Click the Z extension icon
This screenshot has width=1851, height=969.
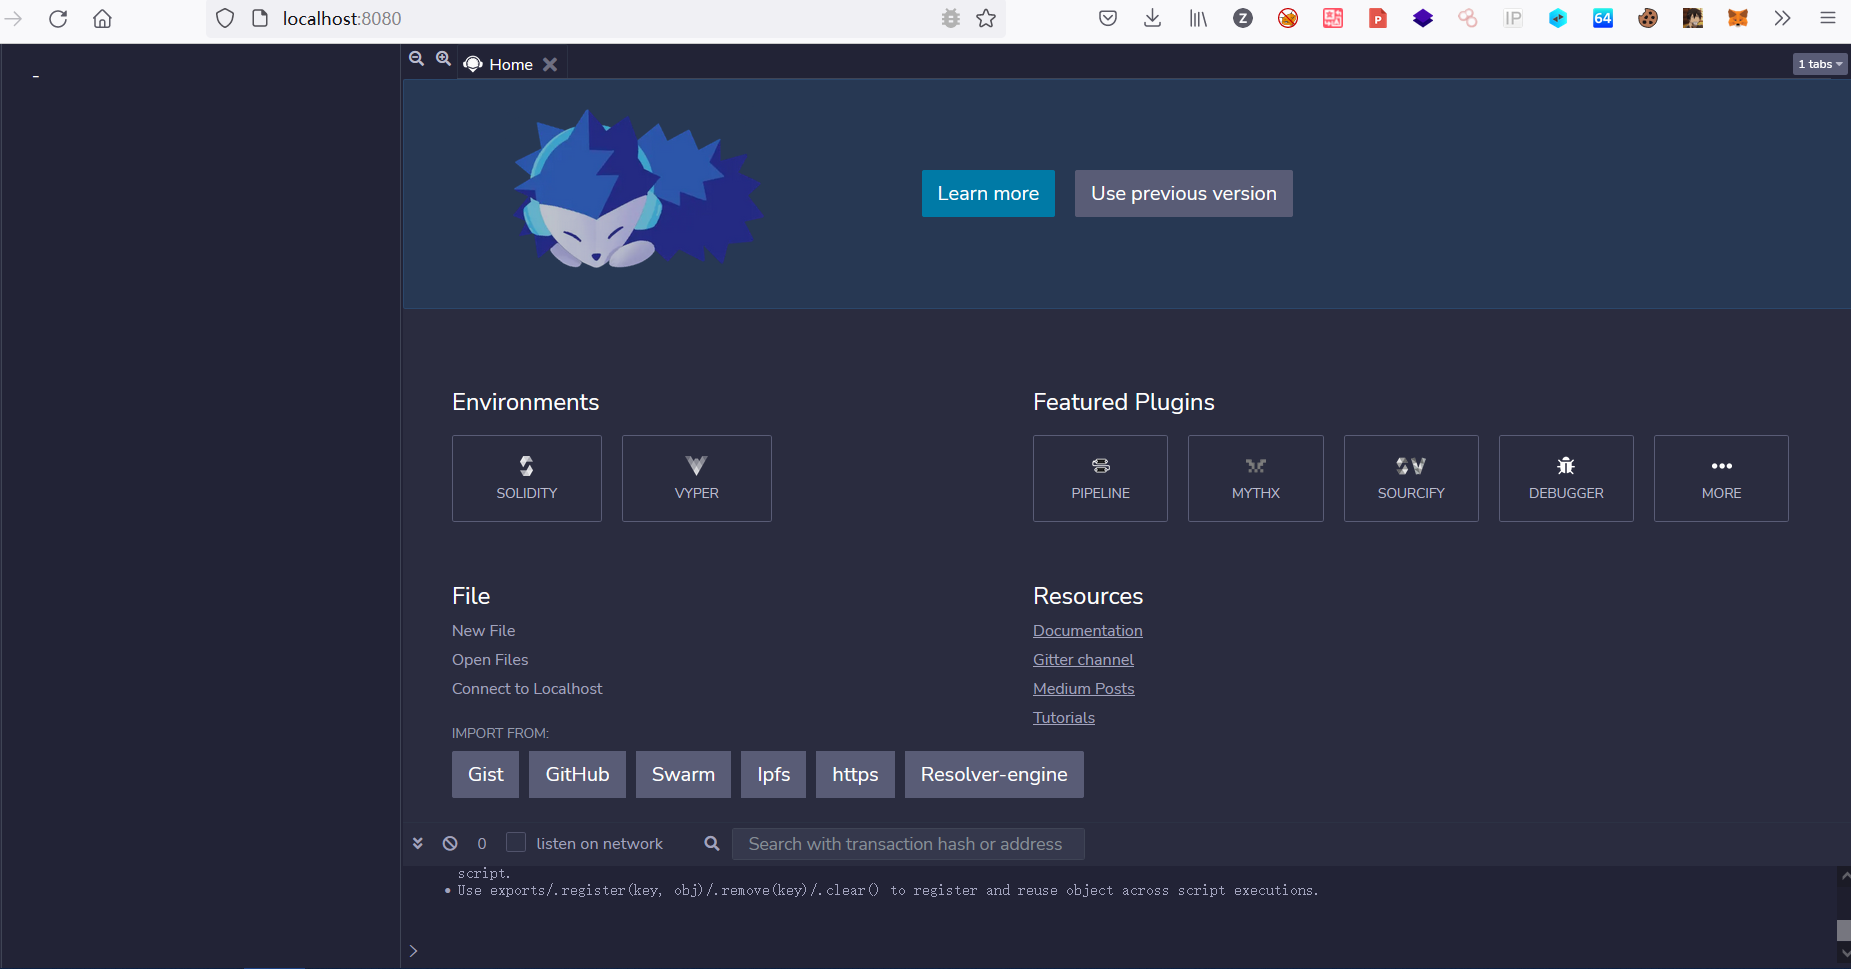tap(1243, 18)
